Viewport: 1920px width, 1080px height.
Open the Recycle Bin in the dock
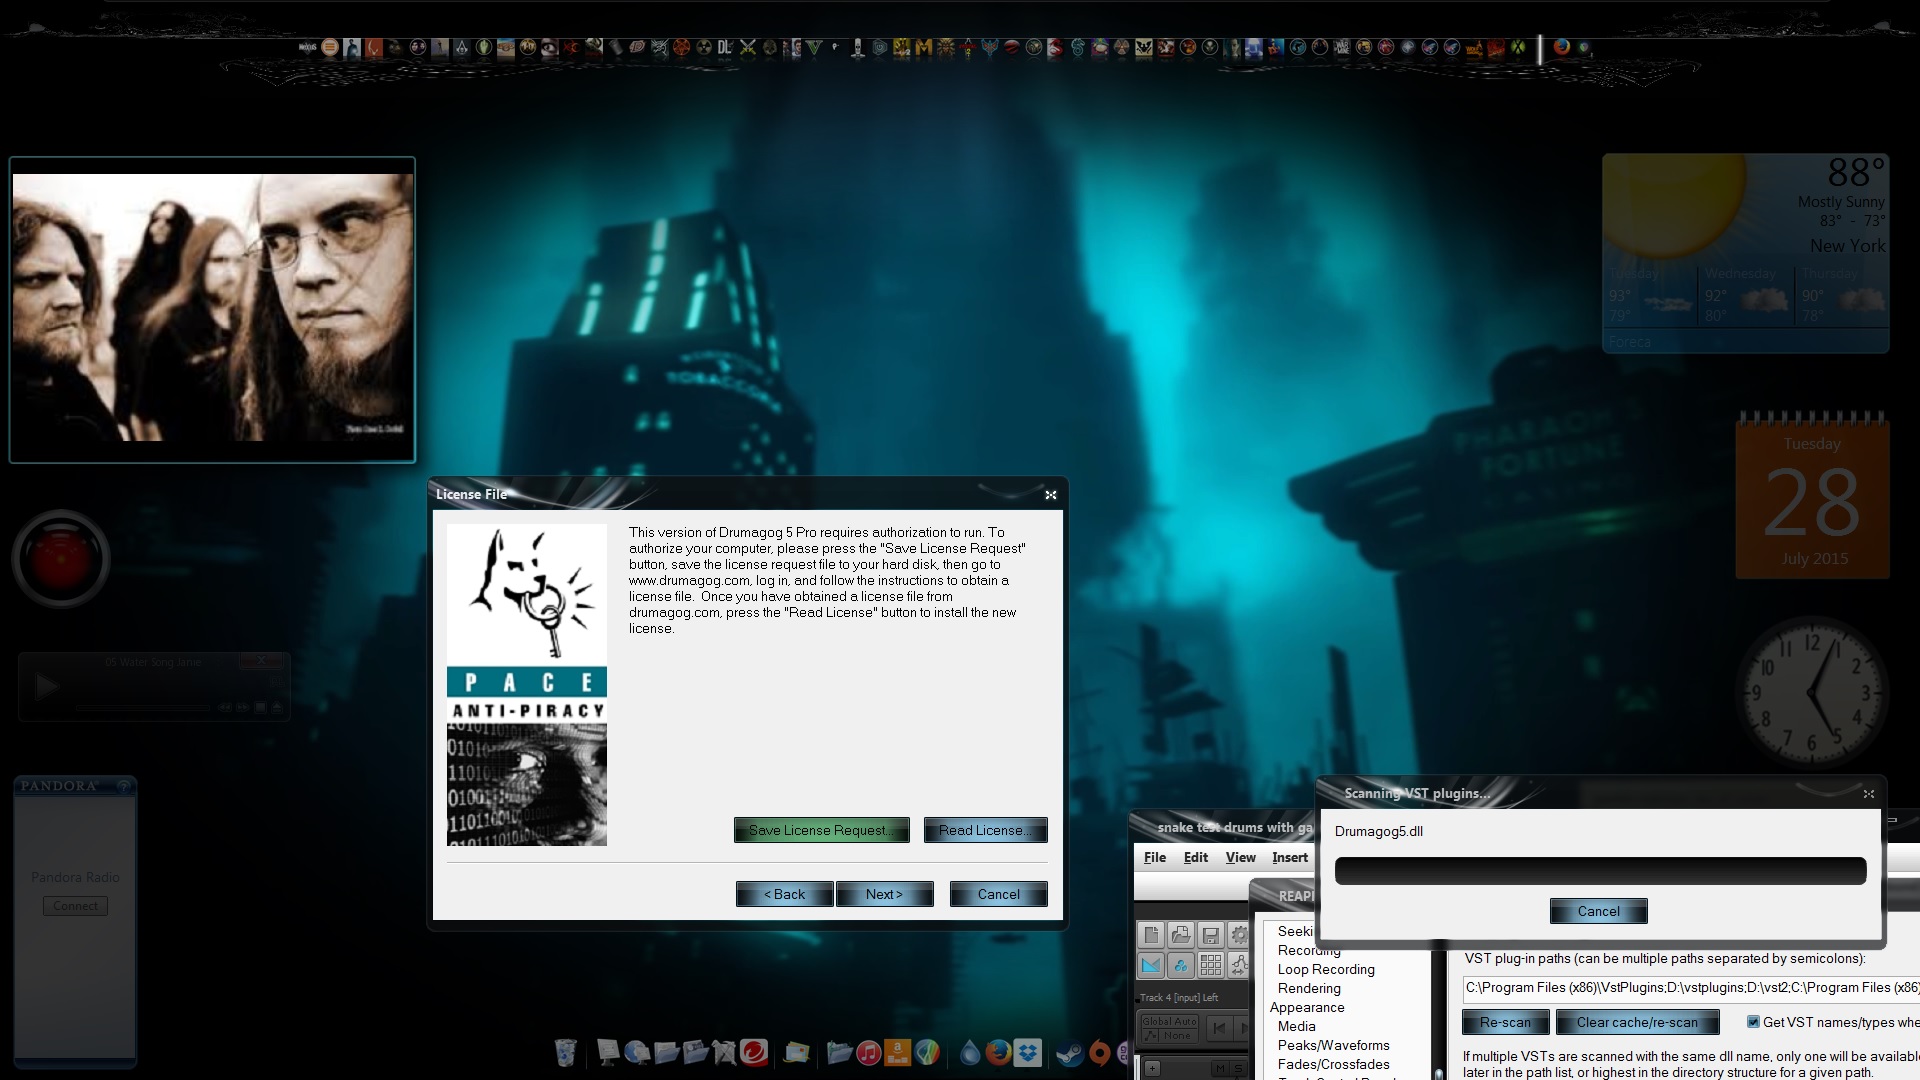pos(566,1052)
